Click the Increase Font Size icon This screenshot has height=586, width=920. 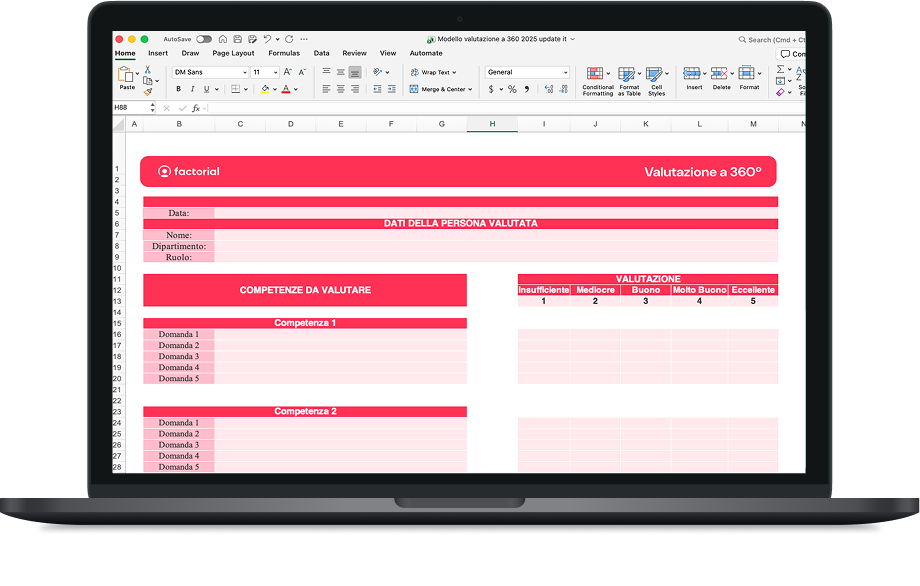(x=288, y=72)
